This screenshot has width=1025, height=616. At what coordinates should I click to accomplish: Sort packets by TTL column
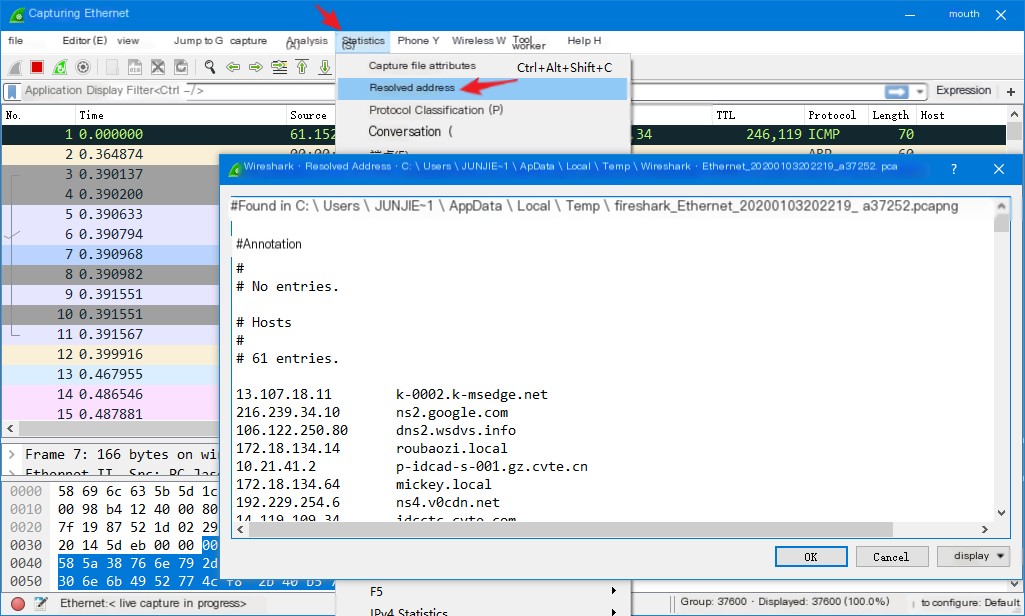758,115
